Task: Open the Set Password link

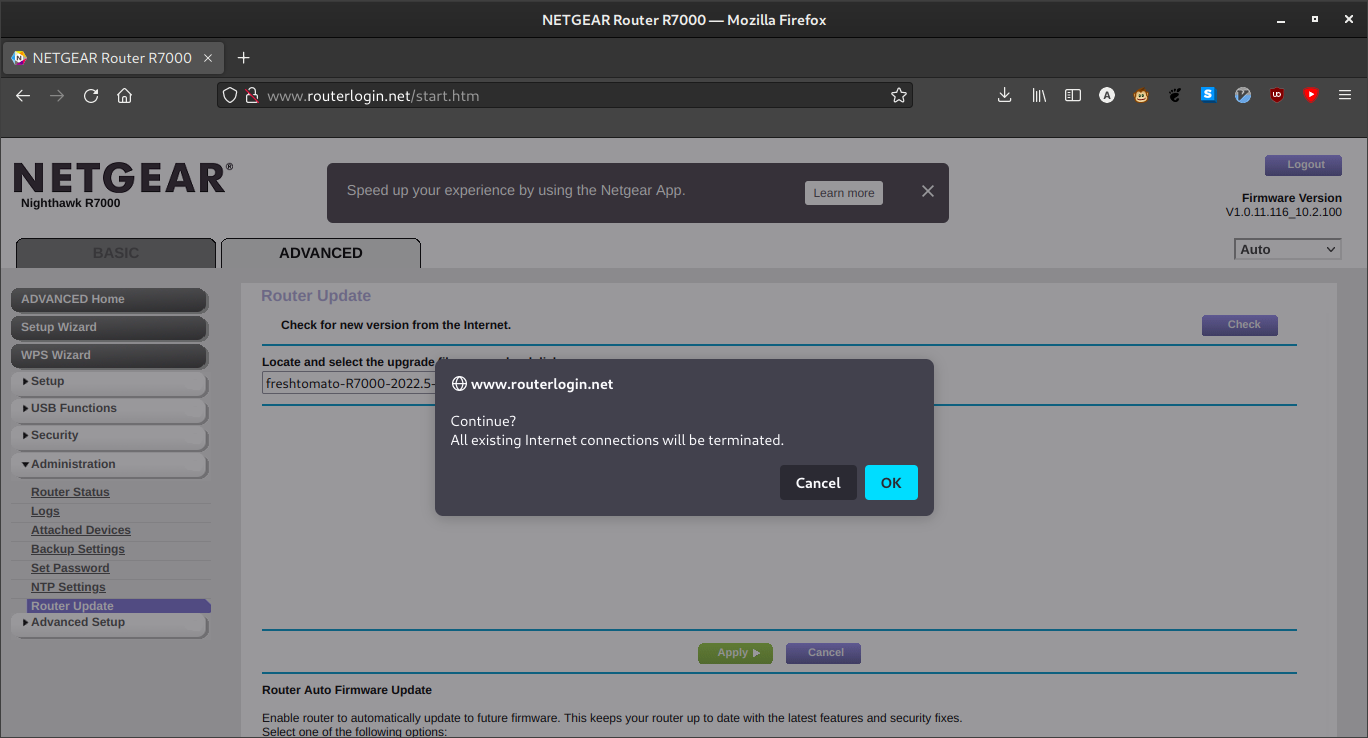Action: click(x=70, y=568)
